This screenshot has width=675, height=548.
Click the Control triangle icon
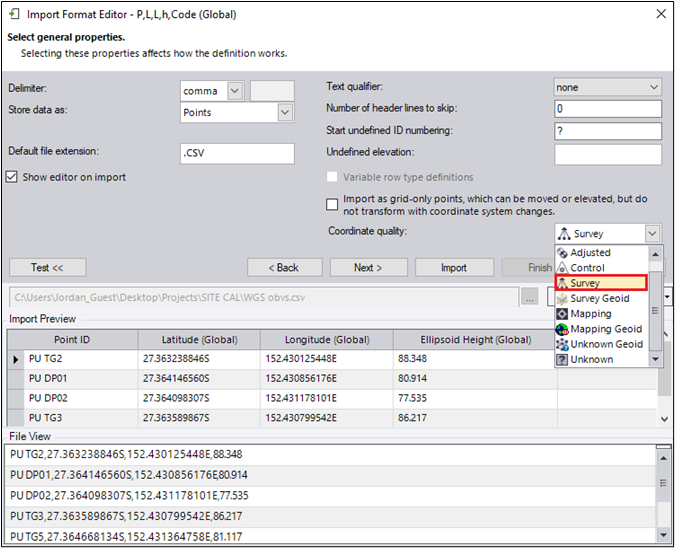(562, 268)
